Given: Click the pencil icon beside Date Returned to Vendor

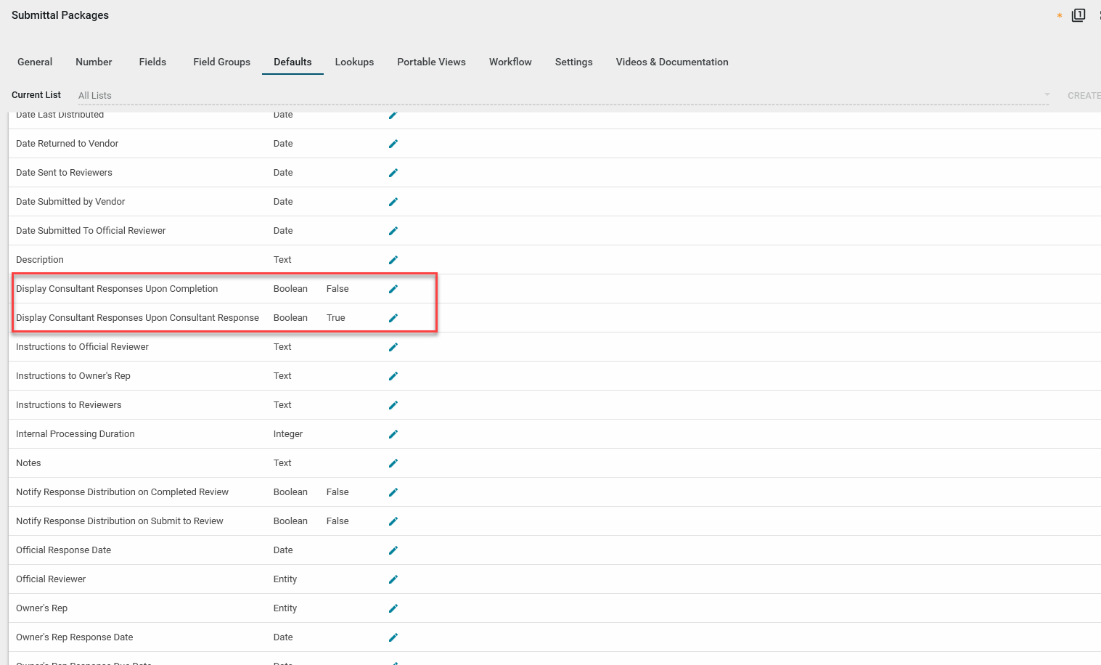Looking at the screenshot, I should click(393, 144).
